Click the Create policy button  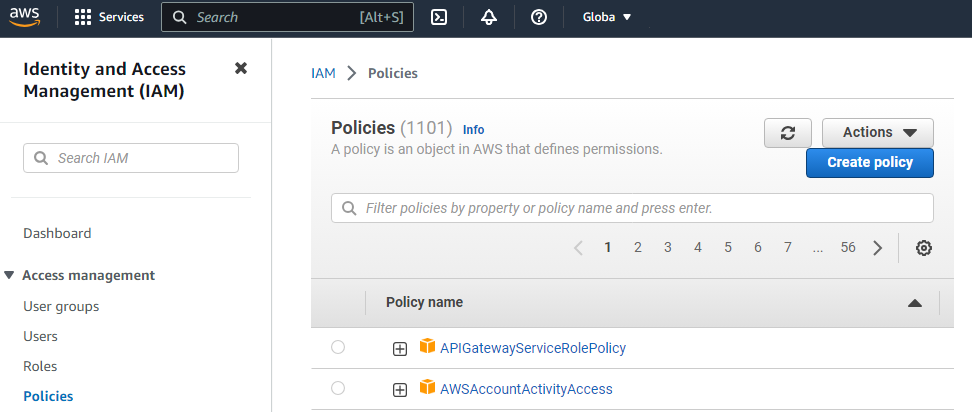[x=869, y=163]
